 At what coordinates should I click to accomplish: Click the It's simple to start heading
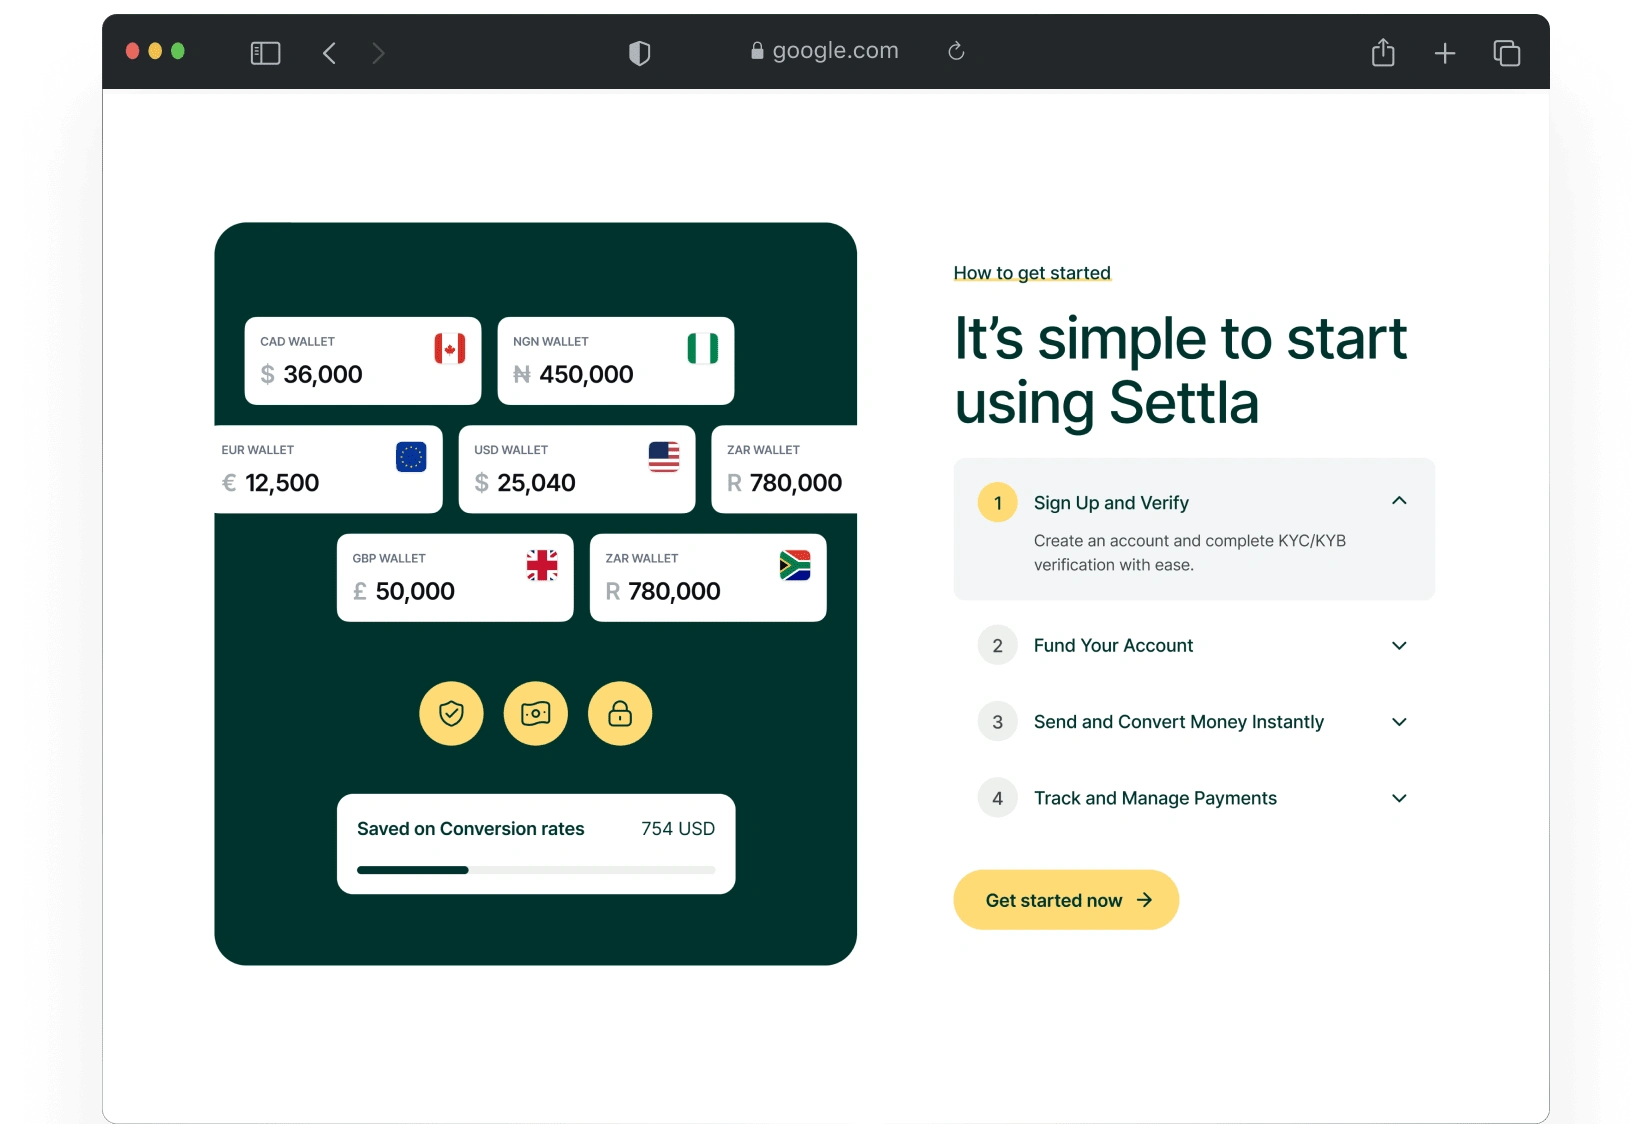tap(1180, 370)
